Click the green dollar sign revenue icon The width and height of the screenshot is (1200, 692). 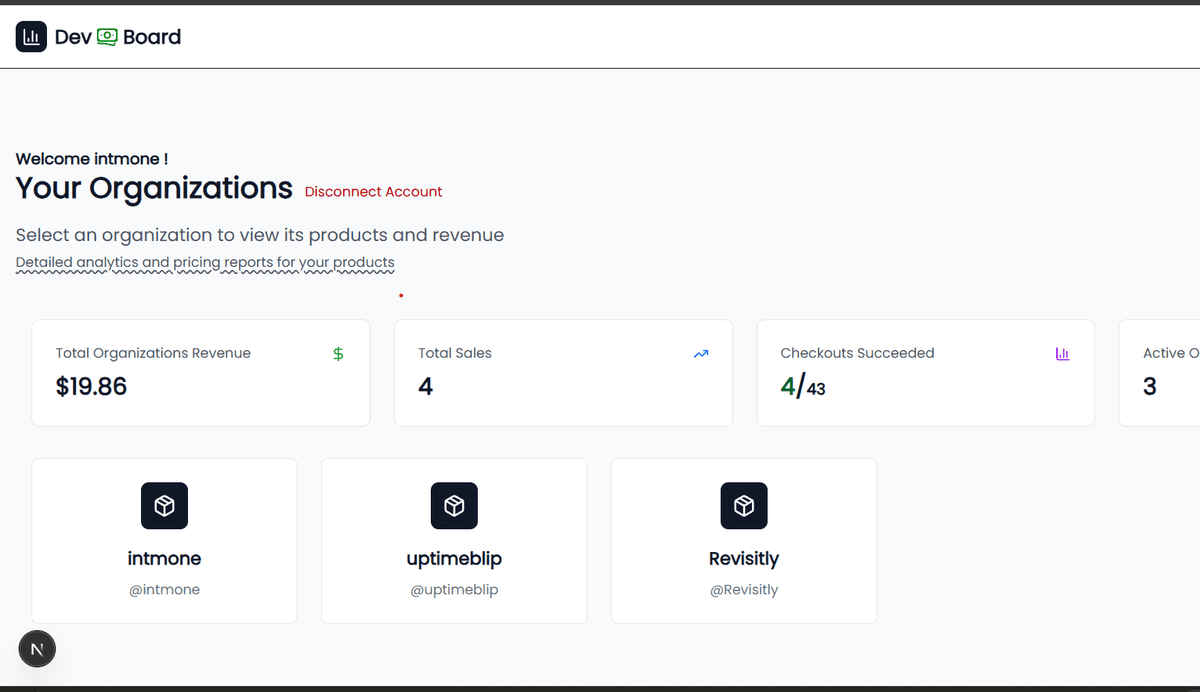click(x=338, y=353)
